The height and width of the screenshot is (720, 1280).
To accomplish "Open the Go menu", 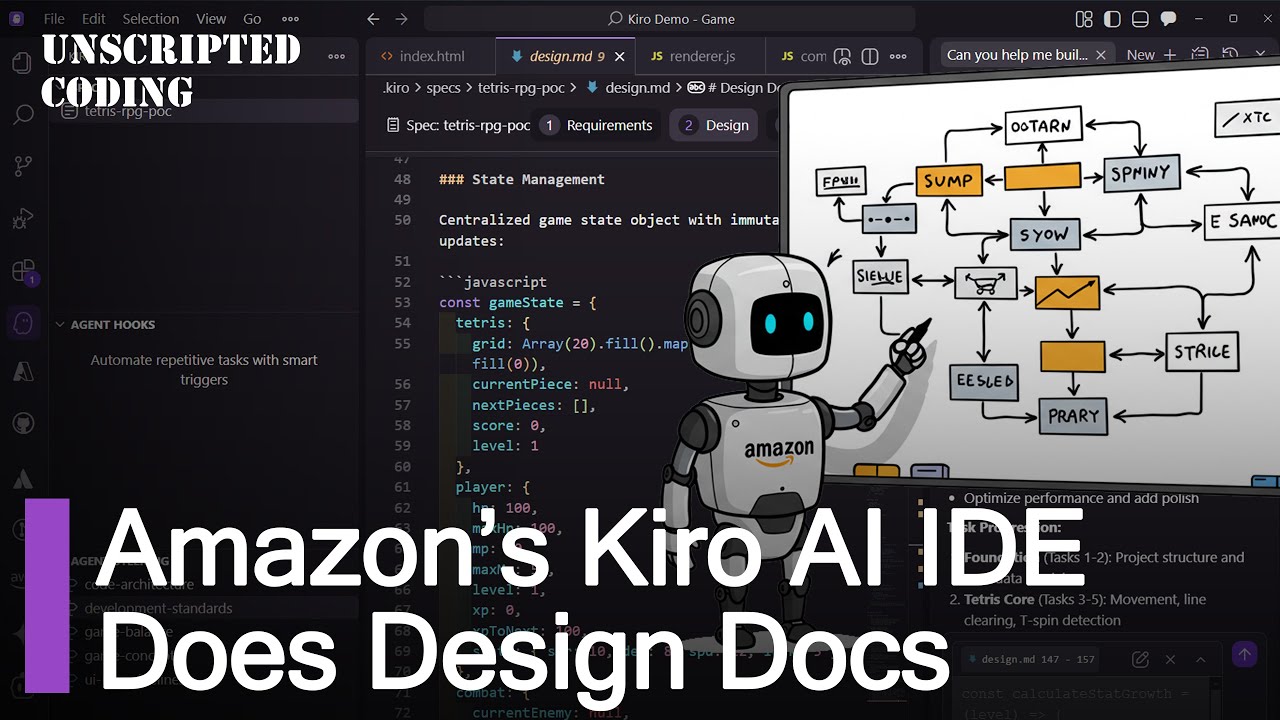I will click(x=252, y=19).
